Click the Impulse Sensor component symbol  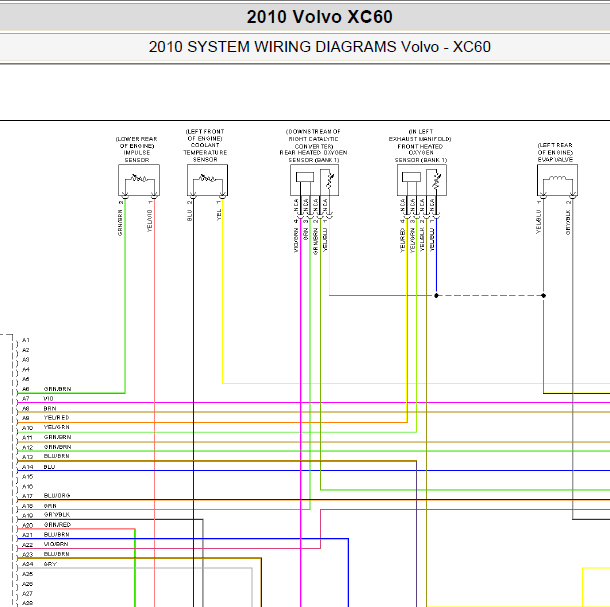pos(139,180)
